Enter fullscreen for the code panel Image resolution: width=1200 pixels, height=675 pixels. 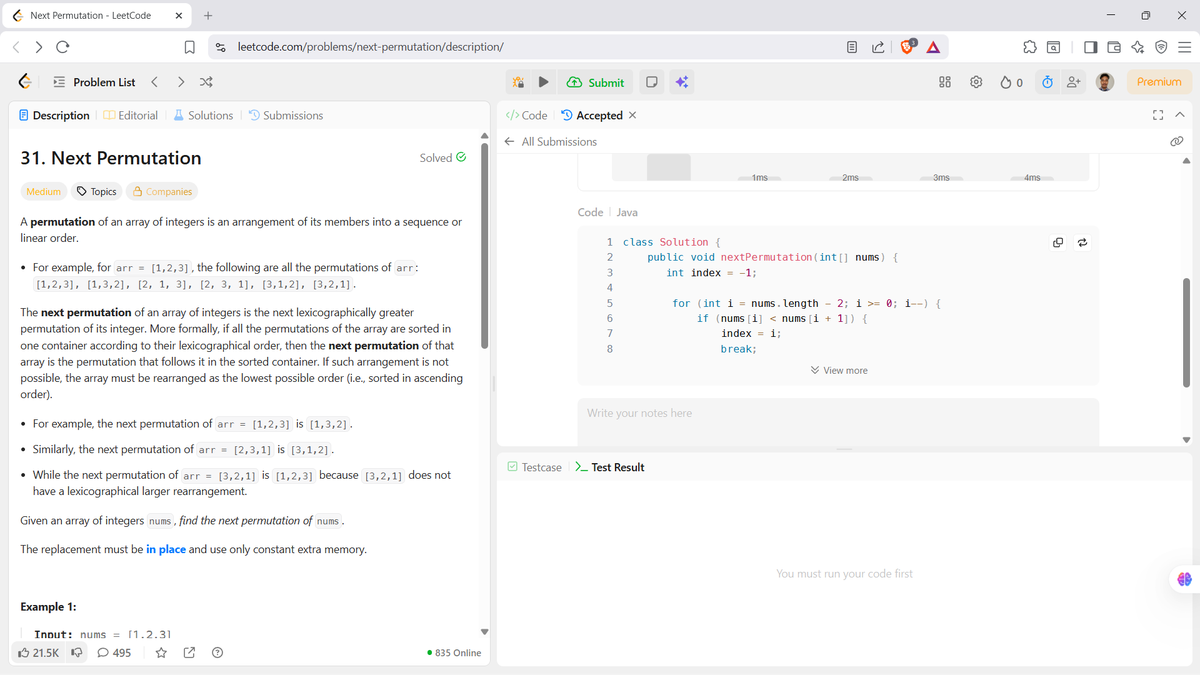pos(1159,116)
